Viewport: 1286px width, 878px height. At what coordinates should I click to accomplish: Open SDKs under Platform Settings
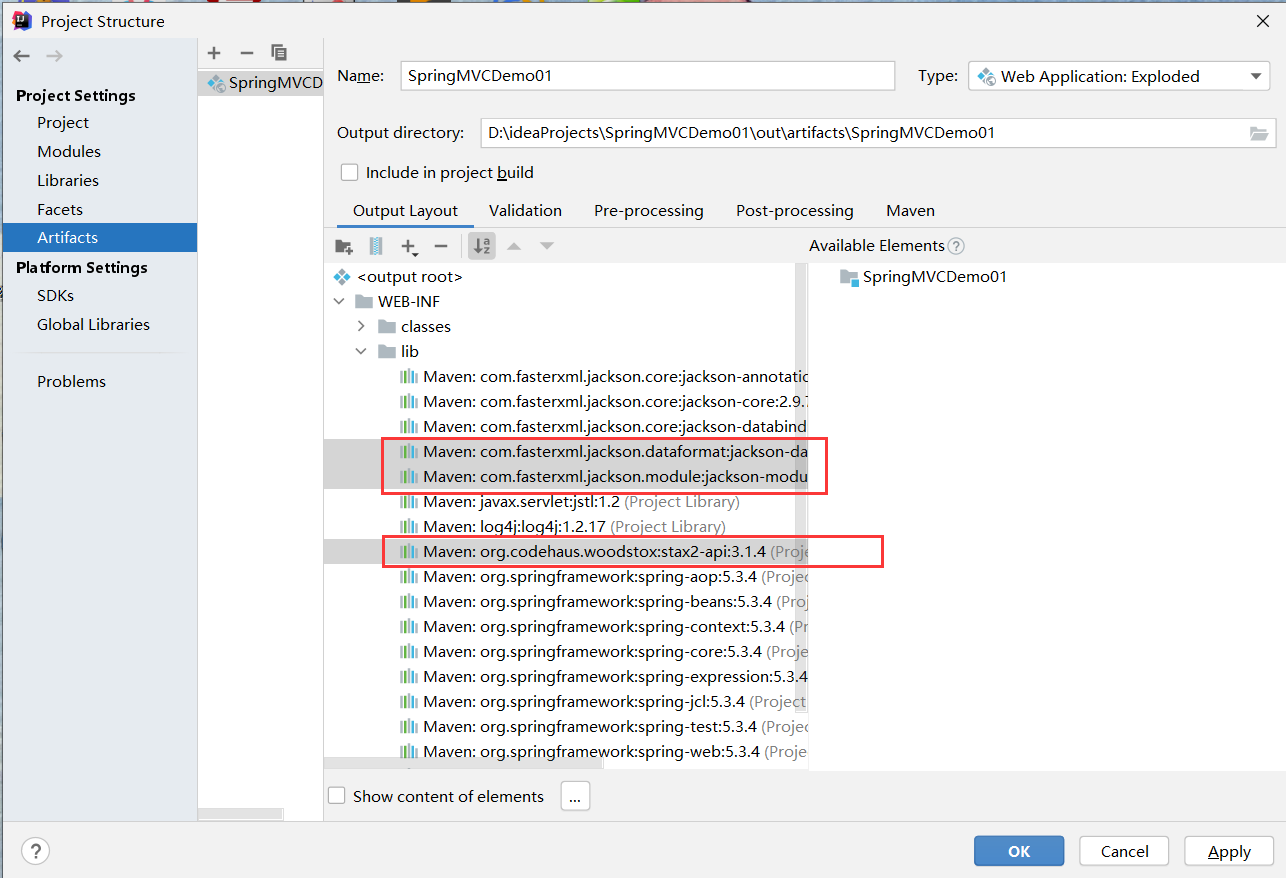point(55,296)
